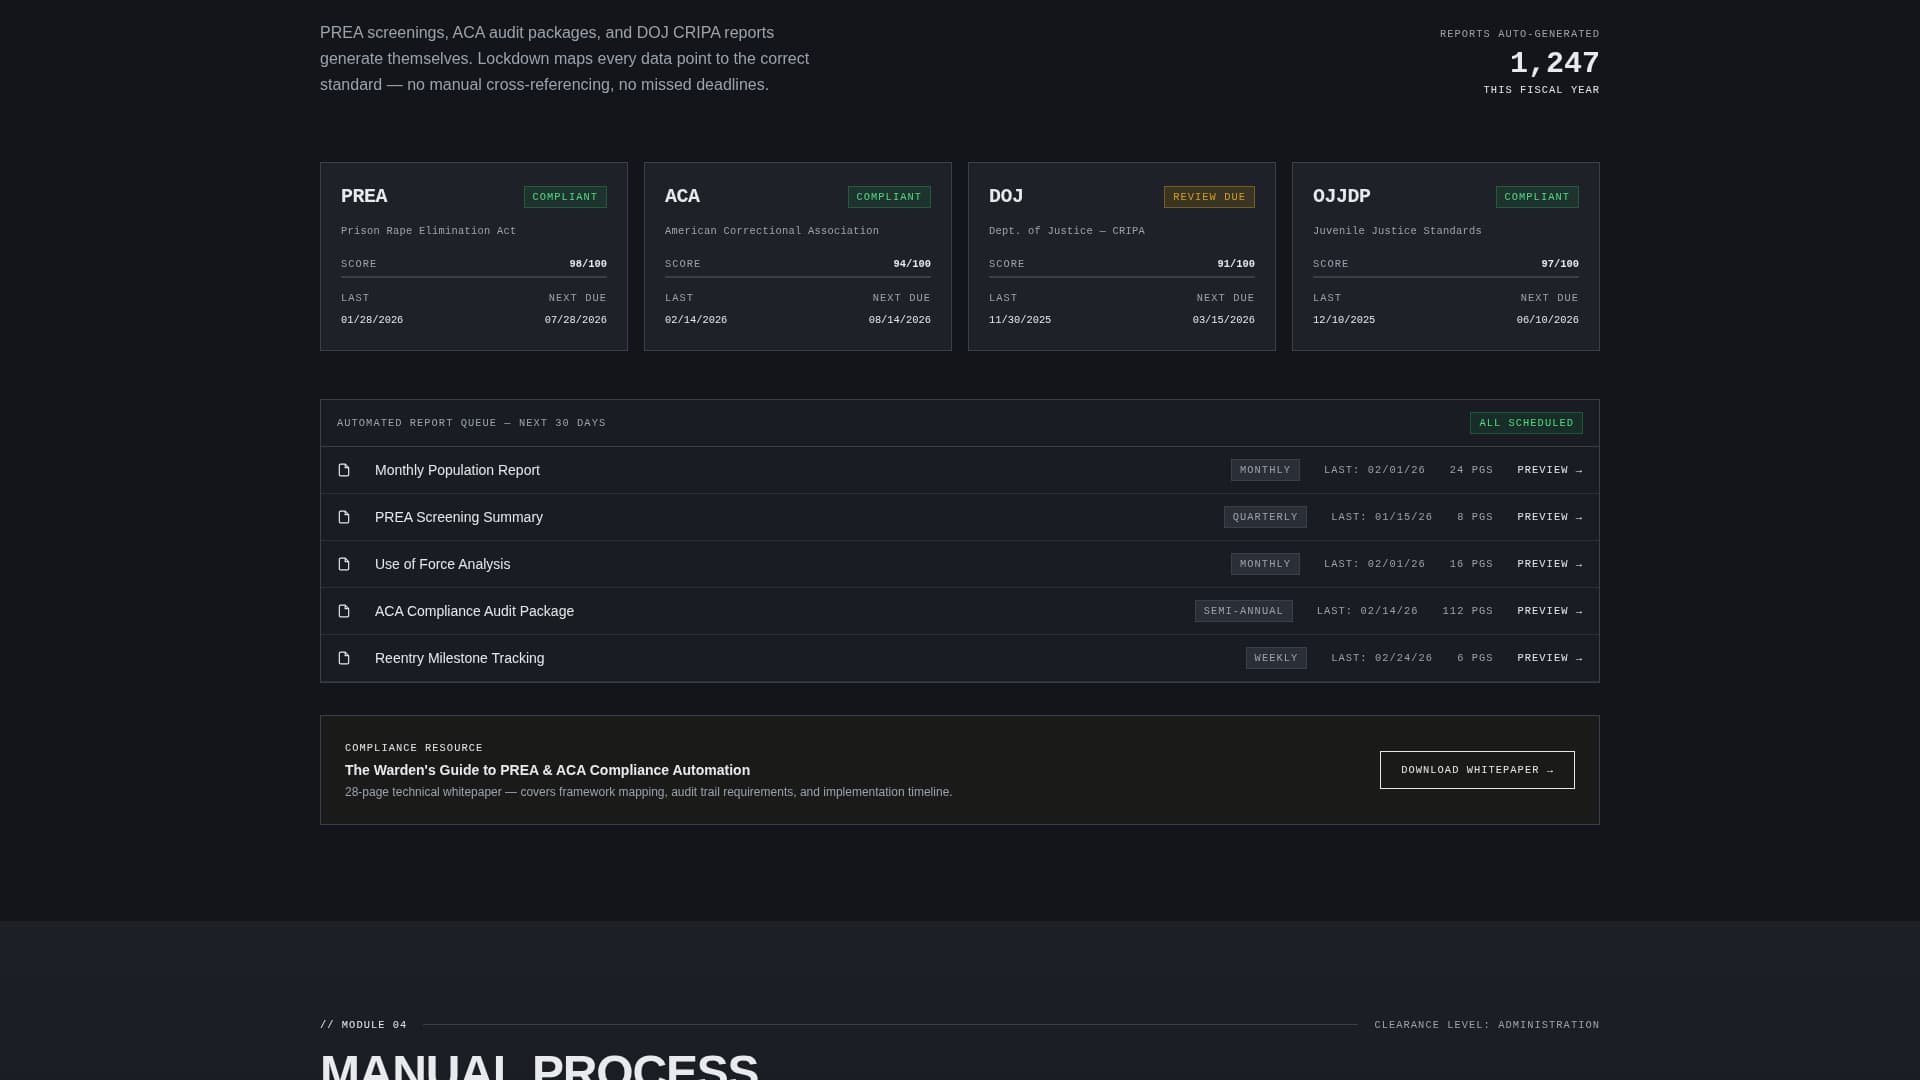This screenshot has height=1080, width=1920.
Task: Click the ALL SCHEDULED status badge
Action: click(1526, 423)
